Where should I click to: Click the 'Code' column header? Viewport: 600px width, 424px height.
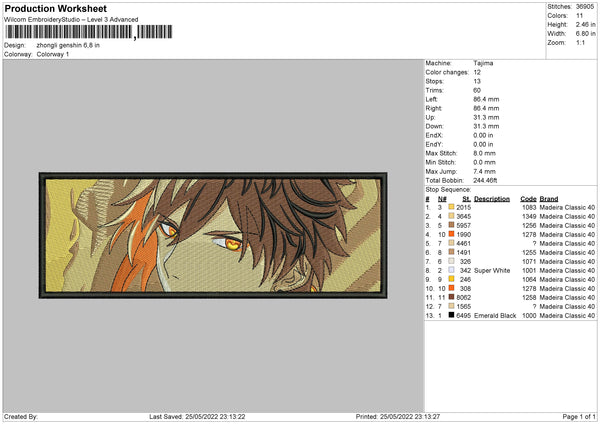tap(528, 199)
